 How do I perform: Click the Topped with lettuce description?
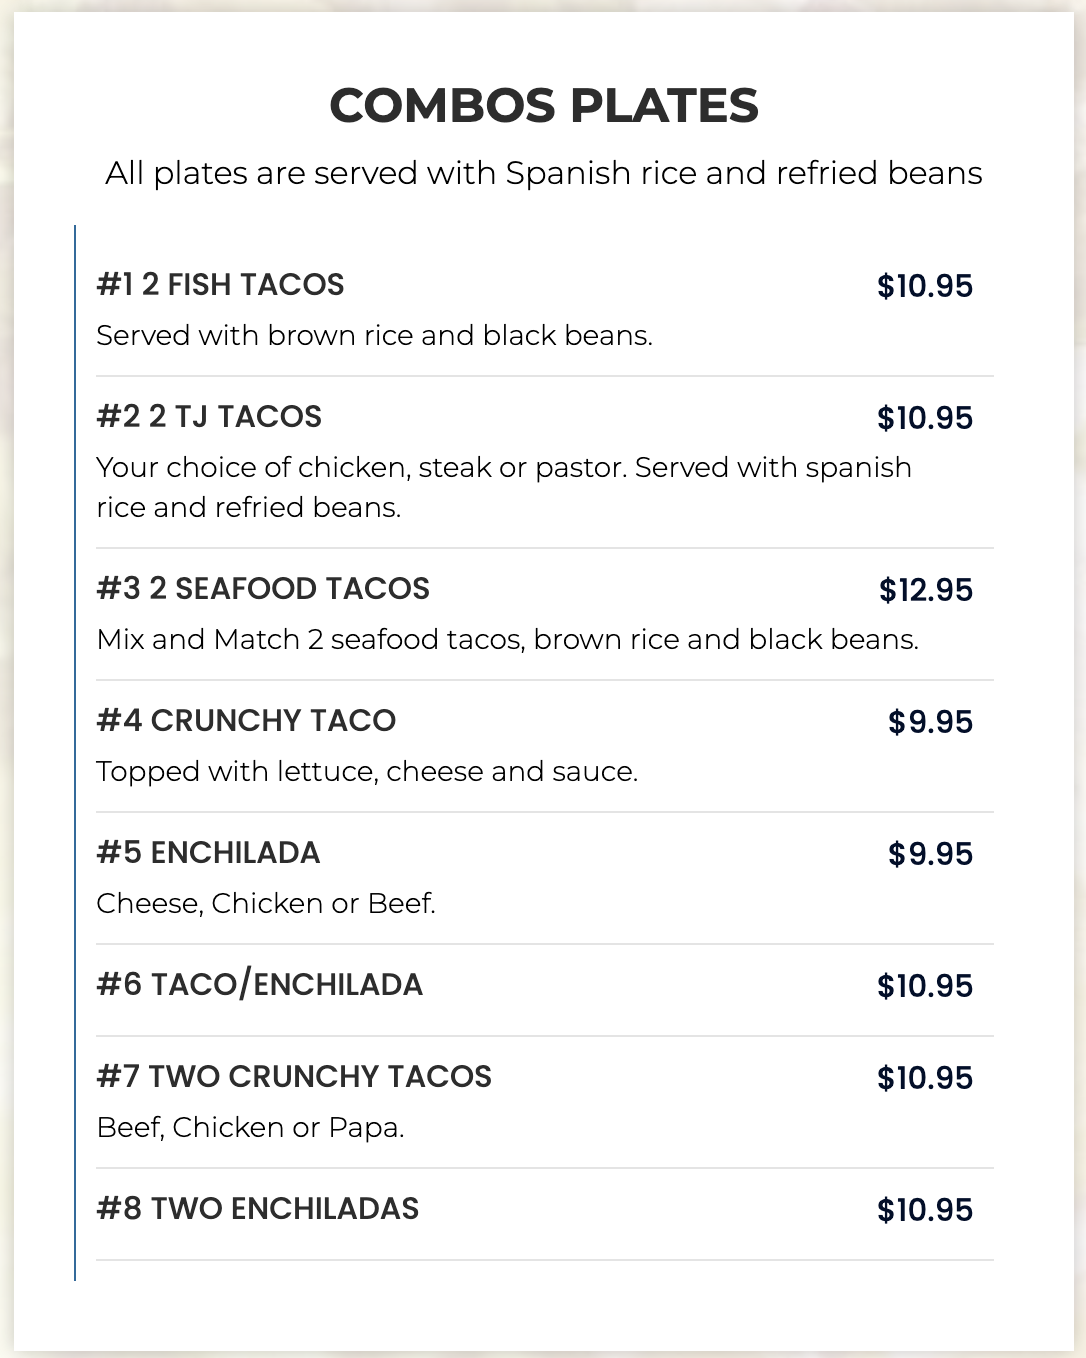click(367, 772)
